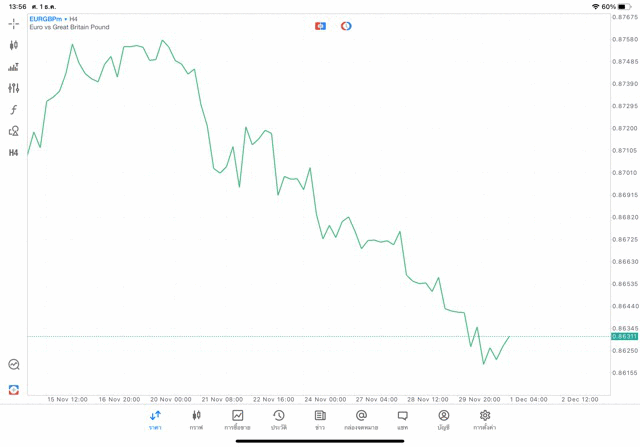Open the ประวัติ history tab

click(279, 420)
